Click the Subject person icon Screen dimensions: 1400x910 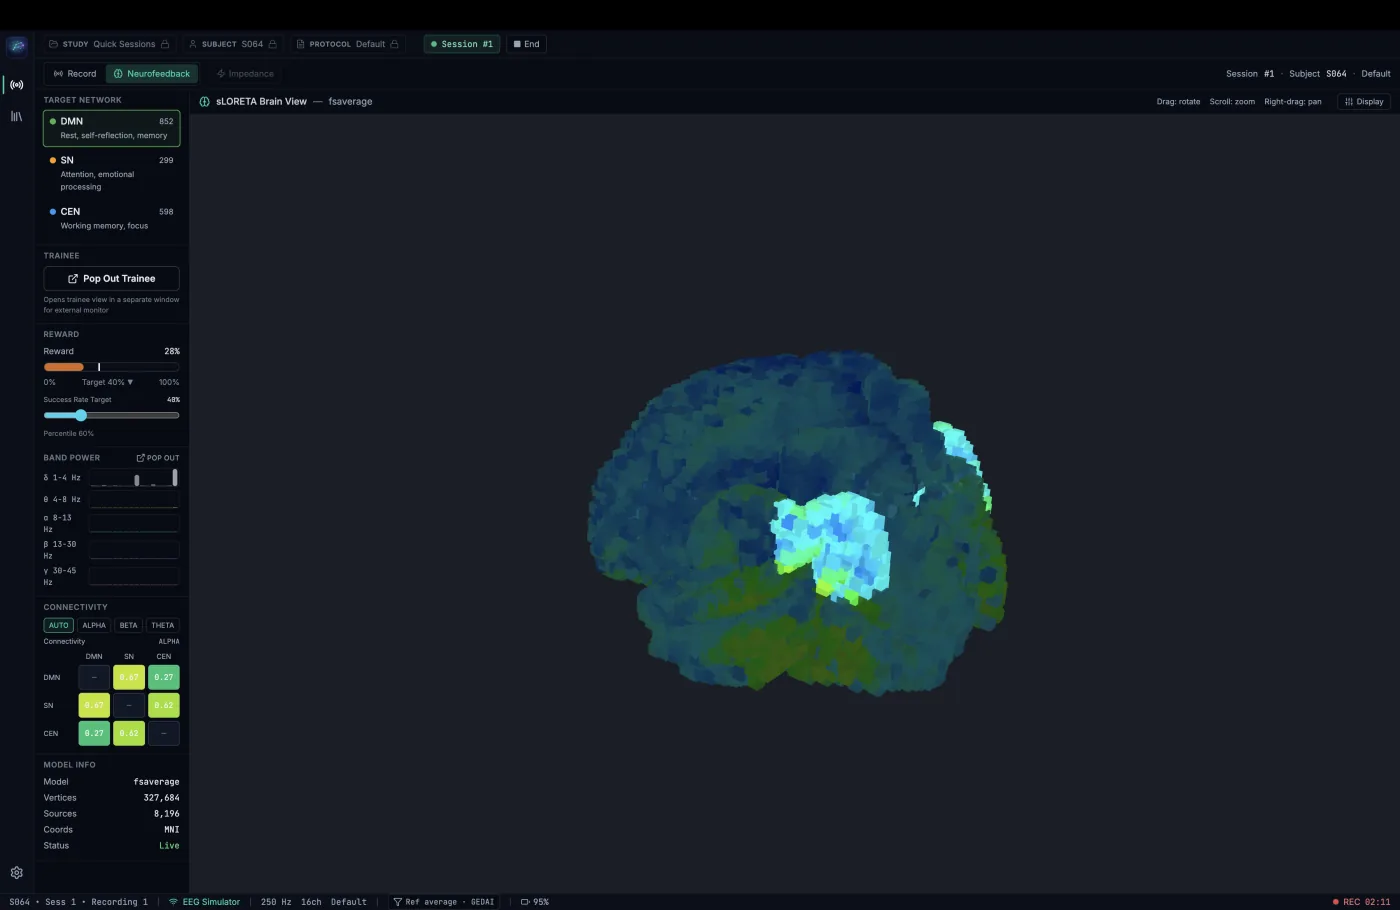193,44
